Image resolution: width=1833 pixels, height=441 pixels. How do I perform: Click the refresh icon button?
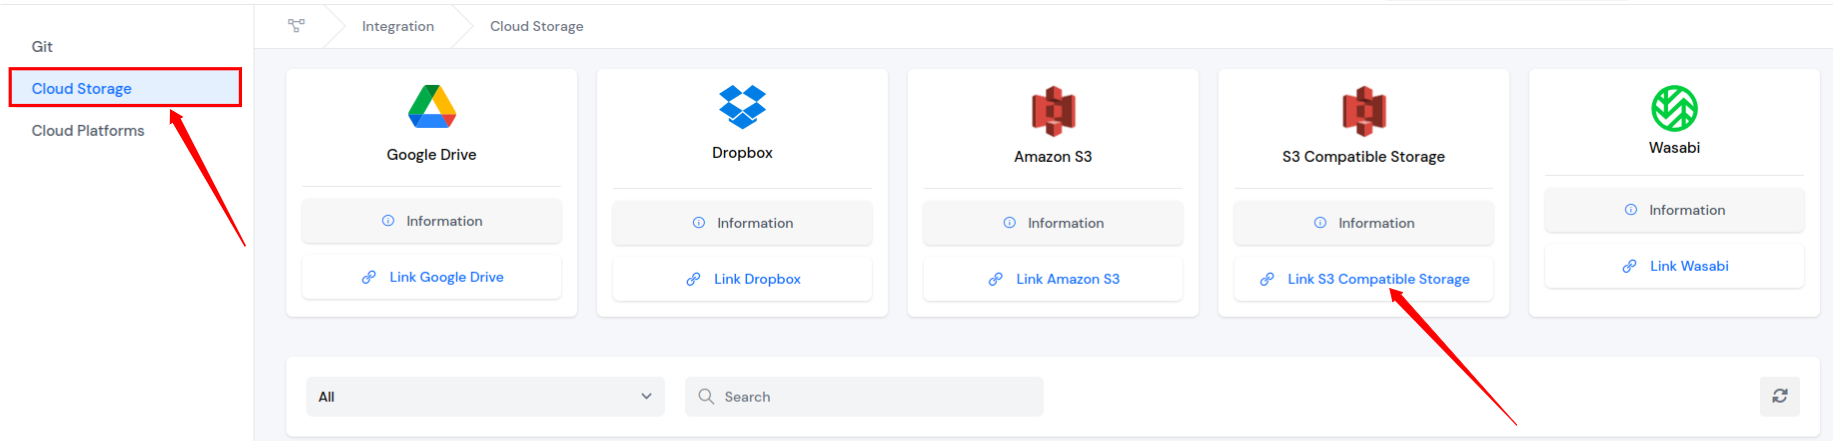coord(1780,396)
